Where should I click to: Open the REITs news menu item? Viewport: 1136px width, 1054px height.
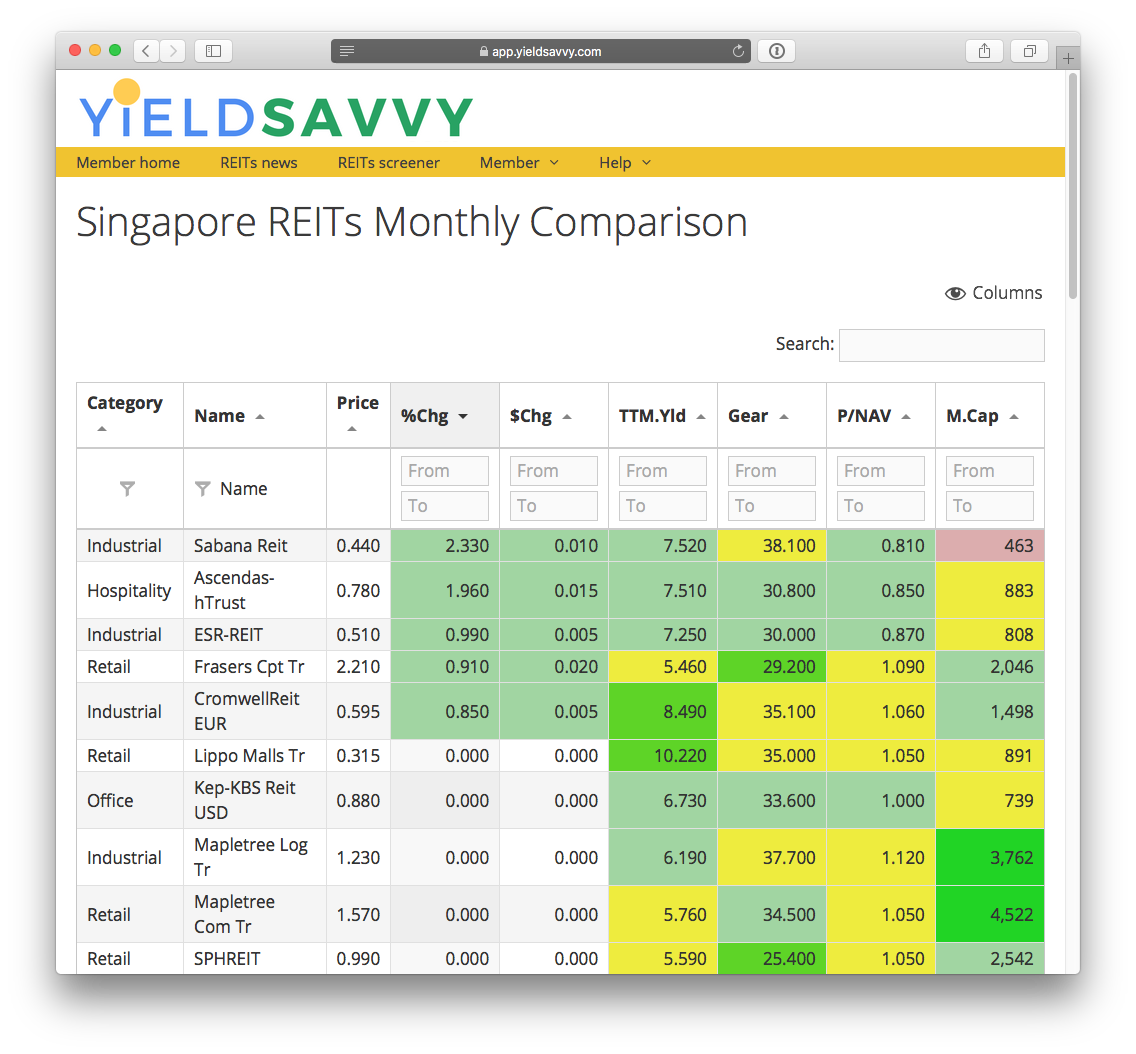click(259, 162)
